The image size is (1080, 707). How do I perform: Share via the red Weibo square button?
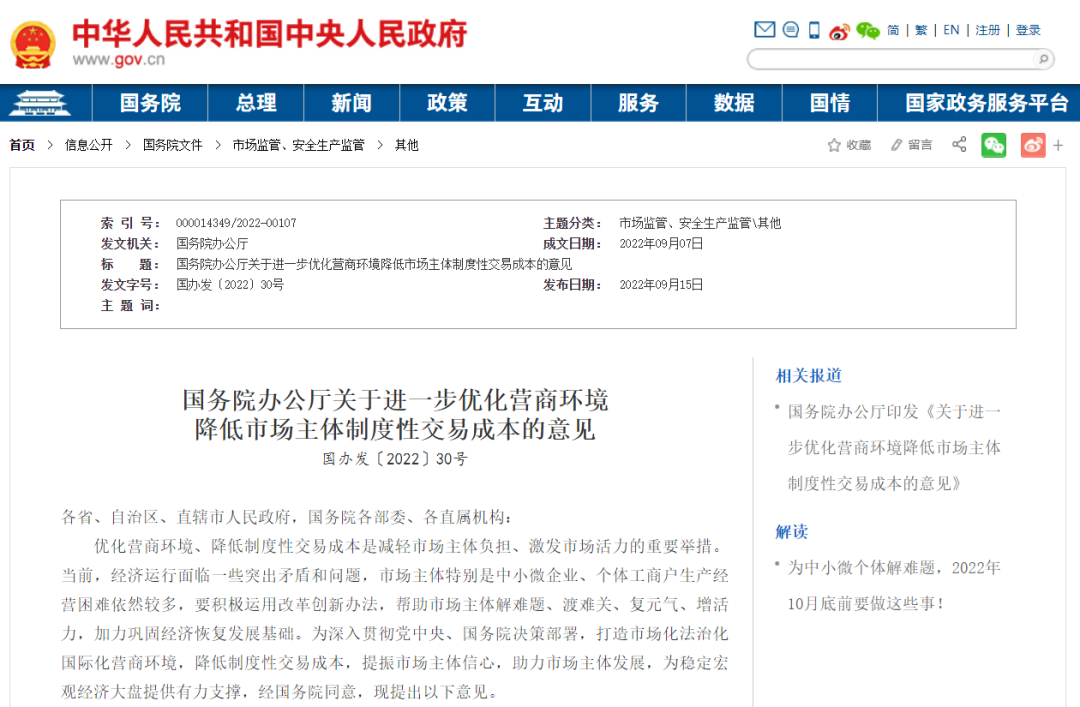[x=1032, y=145]
